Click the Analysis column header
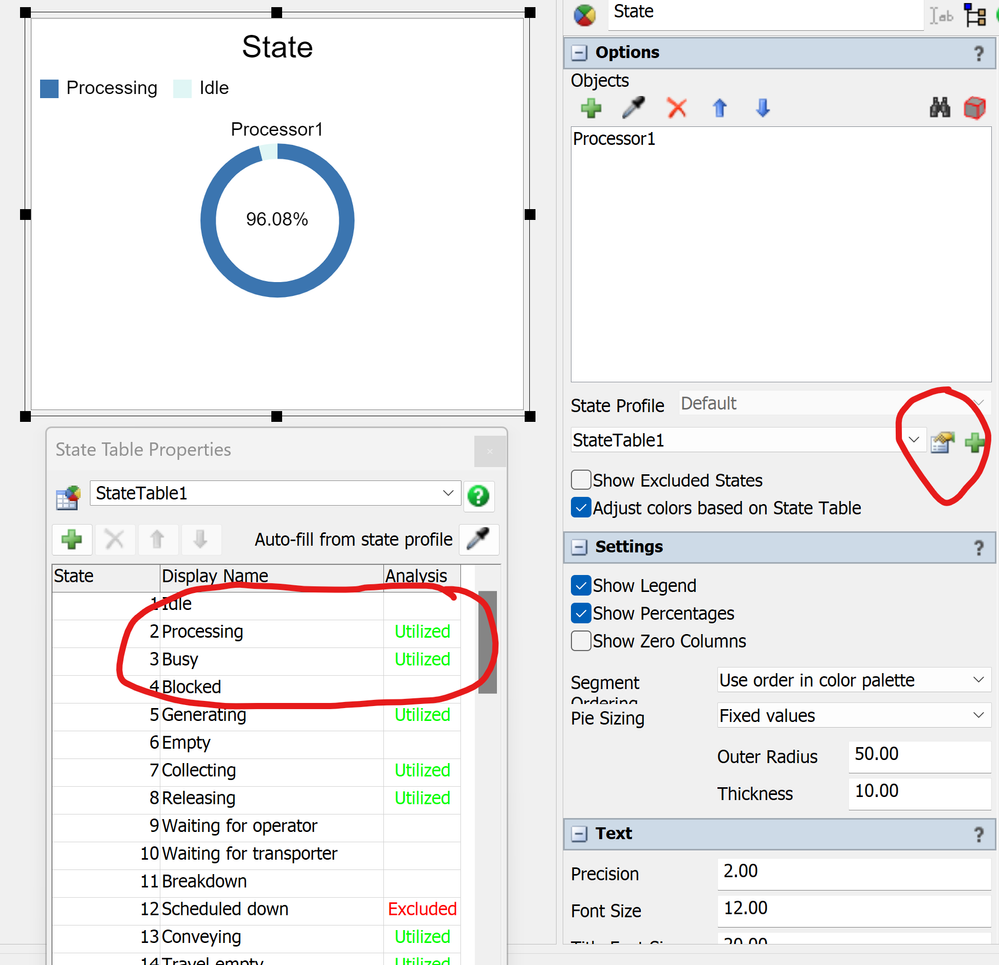999x965 pixels. pos(422,576)
